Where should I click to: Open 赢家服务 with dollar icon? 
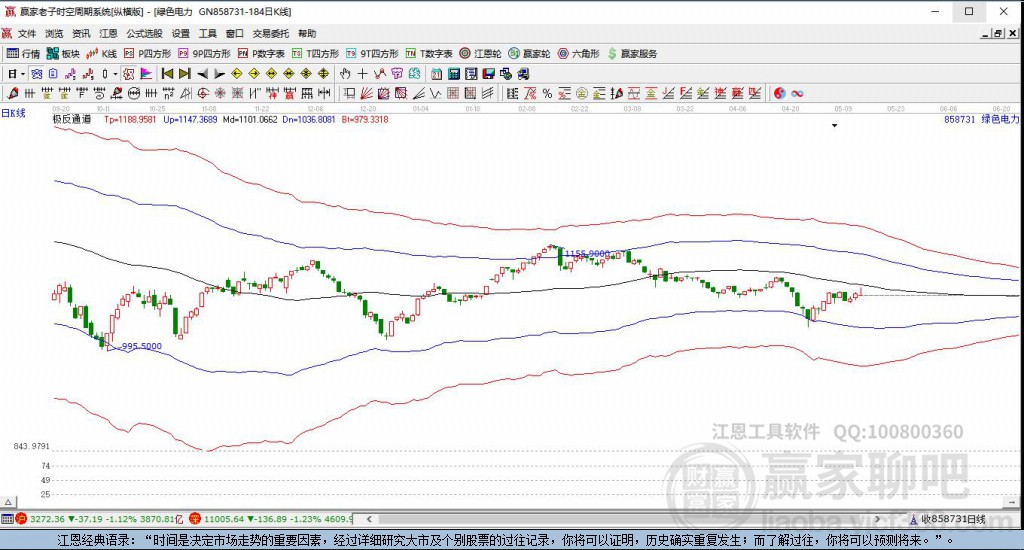coord(632,54)
